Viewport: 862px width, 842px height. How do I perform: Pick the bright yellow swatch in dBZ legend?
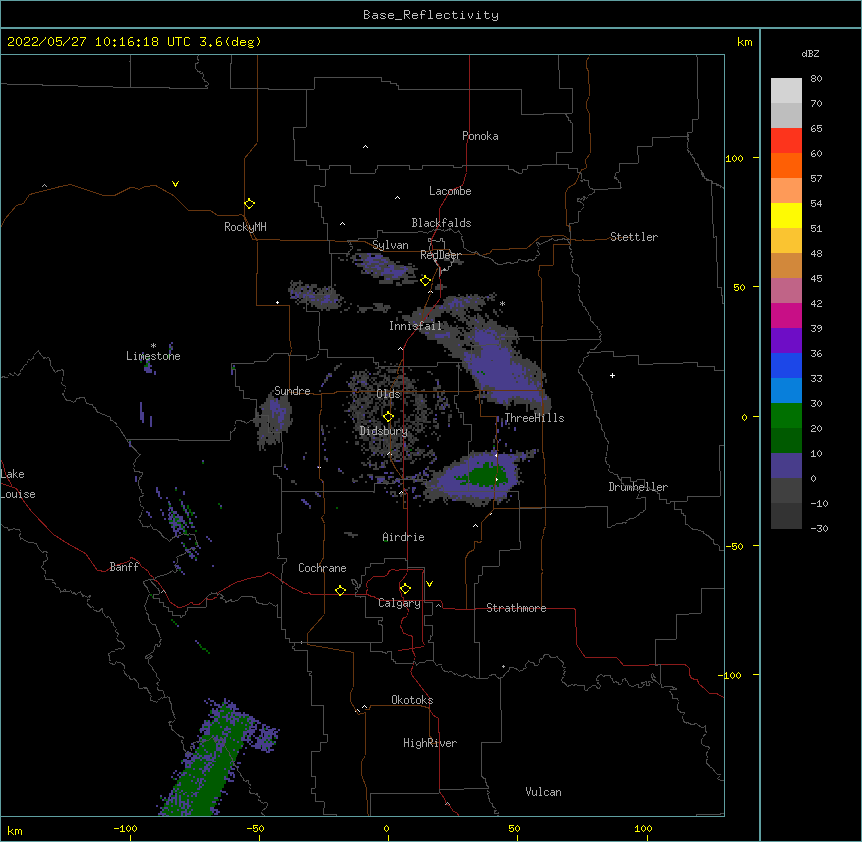click(x=786, y=215)
